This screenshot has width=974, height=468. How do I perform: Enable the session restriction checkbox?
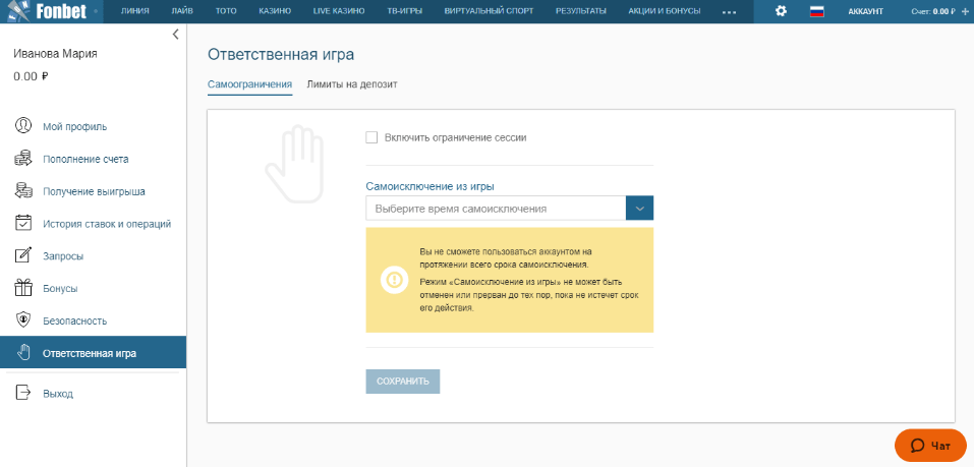[372, 138]
